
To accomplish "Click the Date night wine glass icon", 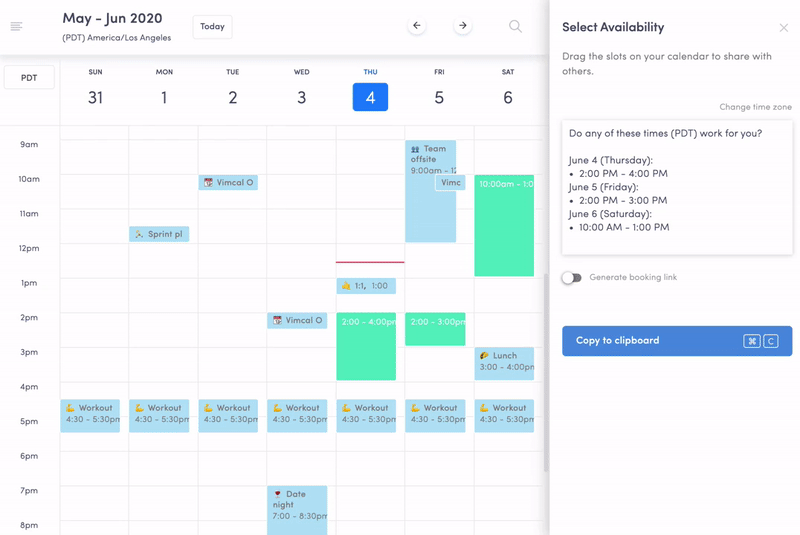I will pyautogui.click(x=278, y=494).
